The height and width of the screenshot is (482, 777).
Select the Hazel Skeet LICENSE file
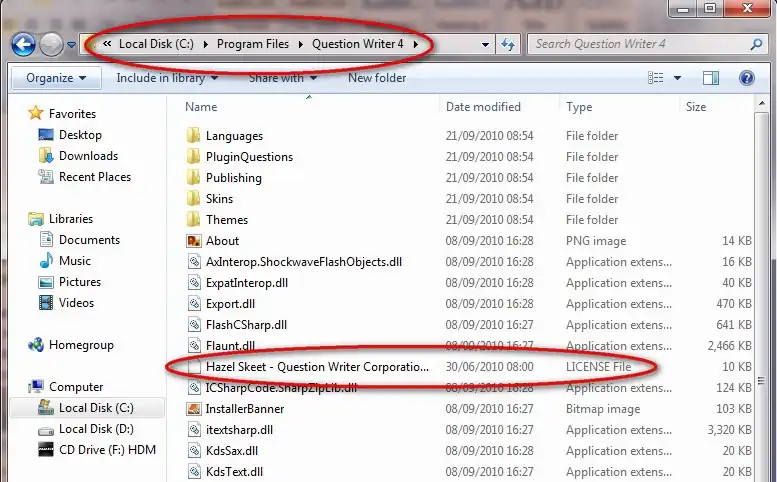pyautogui.click(x=316, y=367)
